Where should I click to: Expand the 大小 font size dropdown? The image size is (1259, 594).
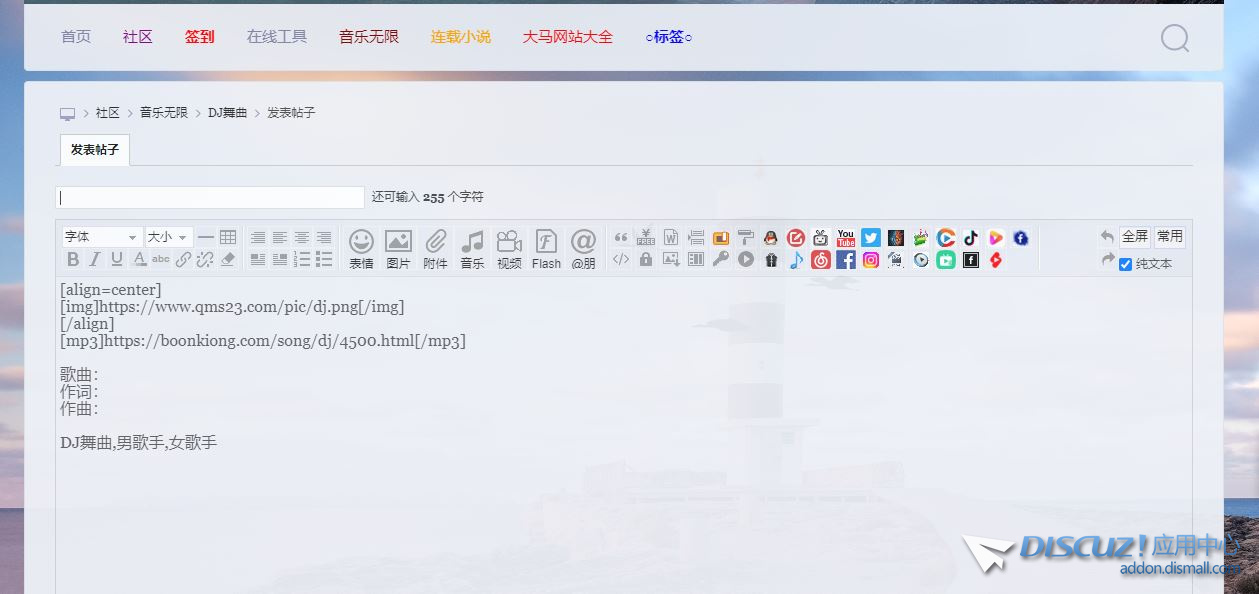(x=168, y=237)
